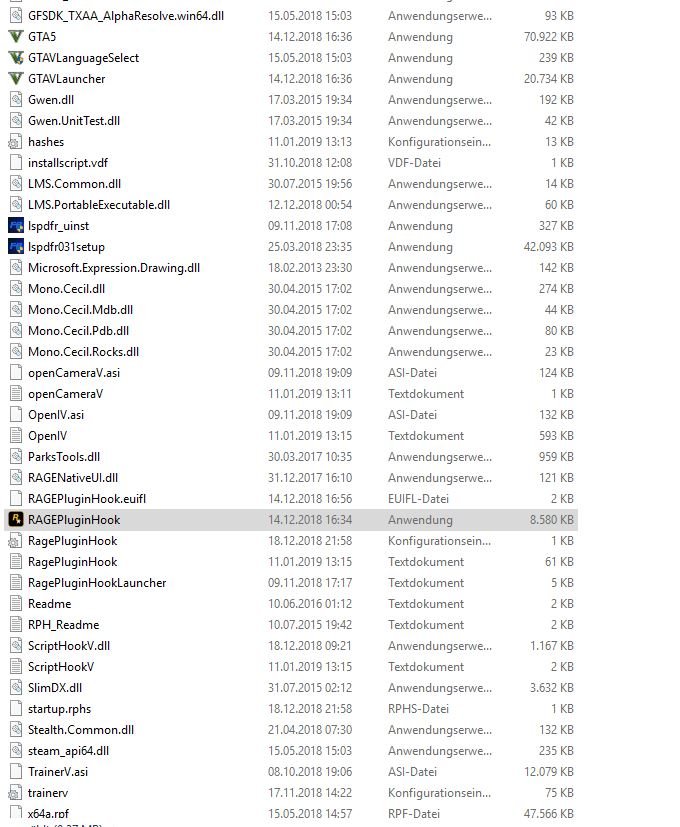Click the date 08.10.2018 19:06
Screen dimensions: 680x827
tap(310, 772)
